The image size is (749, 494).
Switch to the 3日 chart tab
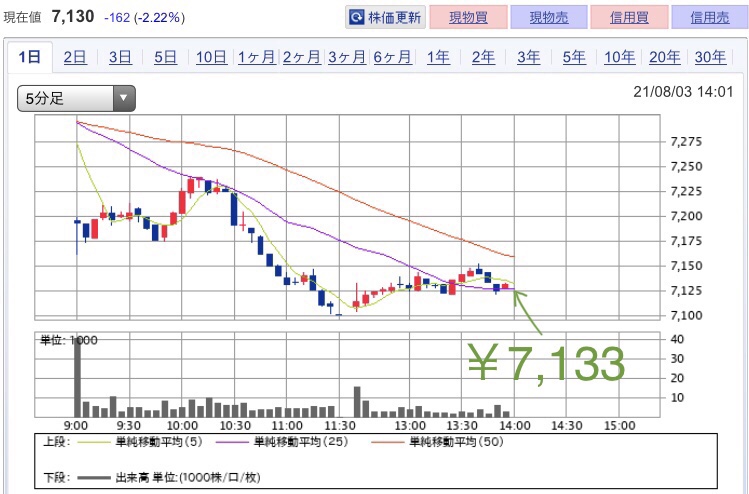pyautogui.click(x=120, y=57)
